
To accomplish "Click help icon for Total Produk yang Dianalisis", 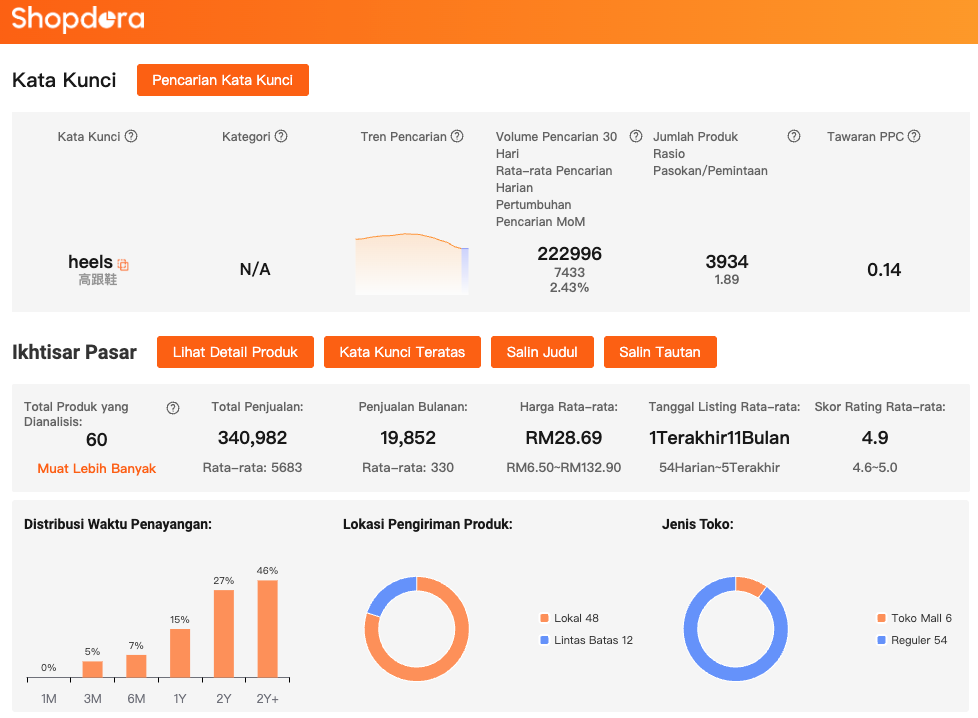I will [173, 408].
